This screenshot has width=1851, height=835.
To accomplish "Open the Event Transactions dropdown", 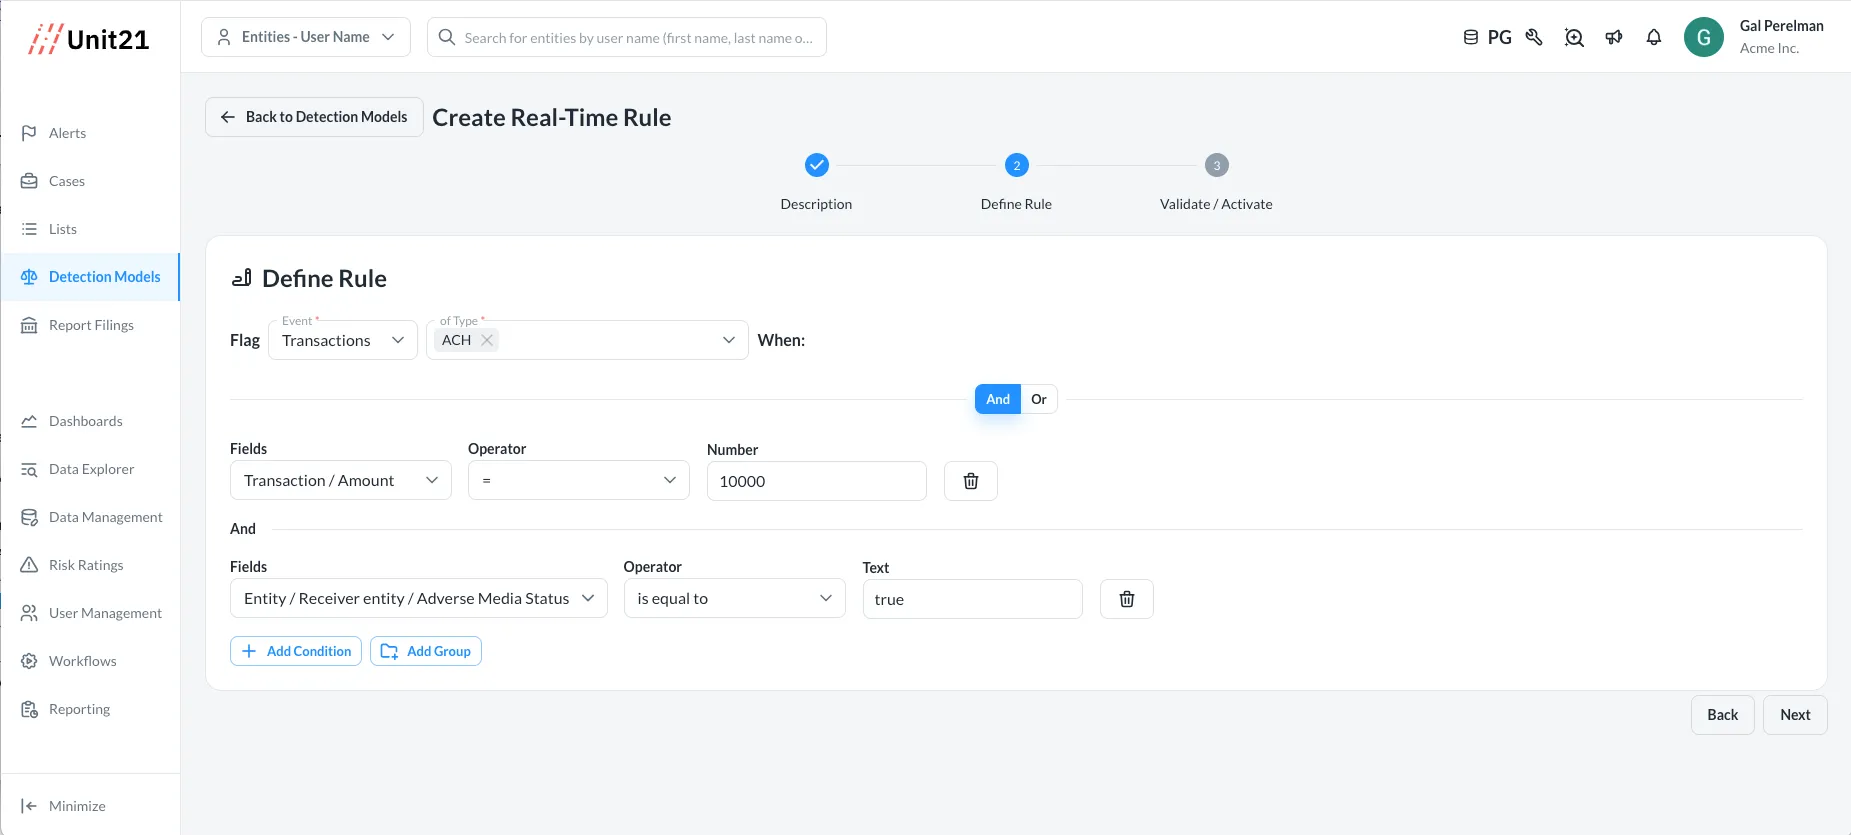I will [343, 340].
